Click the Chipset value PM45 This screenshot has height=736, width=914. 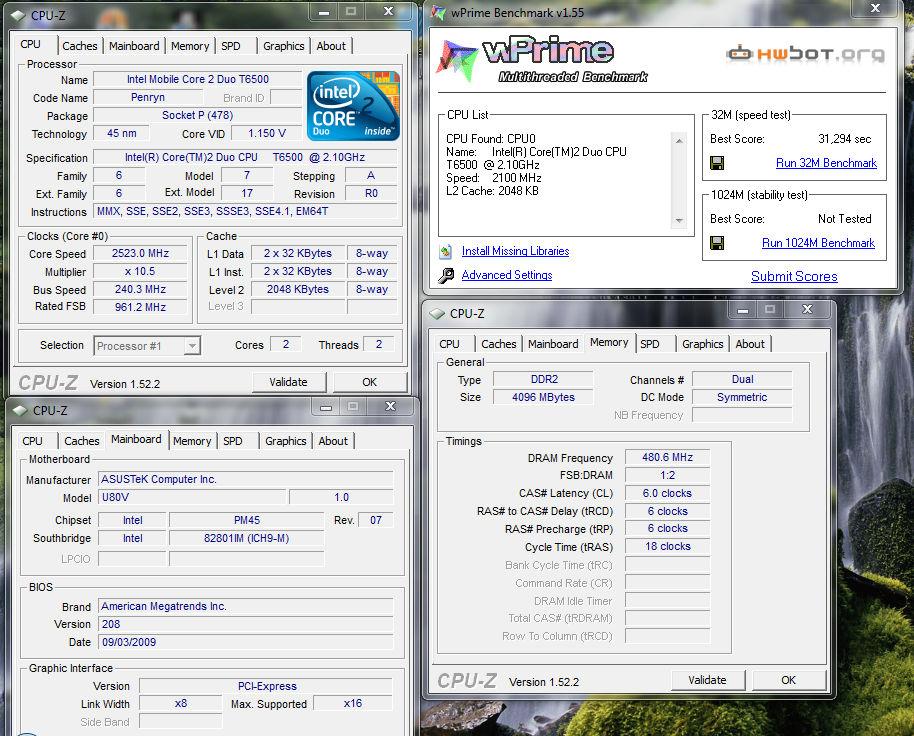pos(247,520)
